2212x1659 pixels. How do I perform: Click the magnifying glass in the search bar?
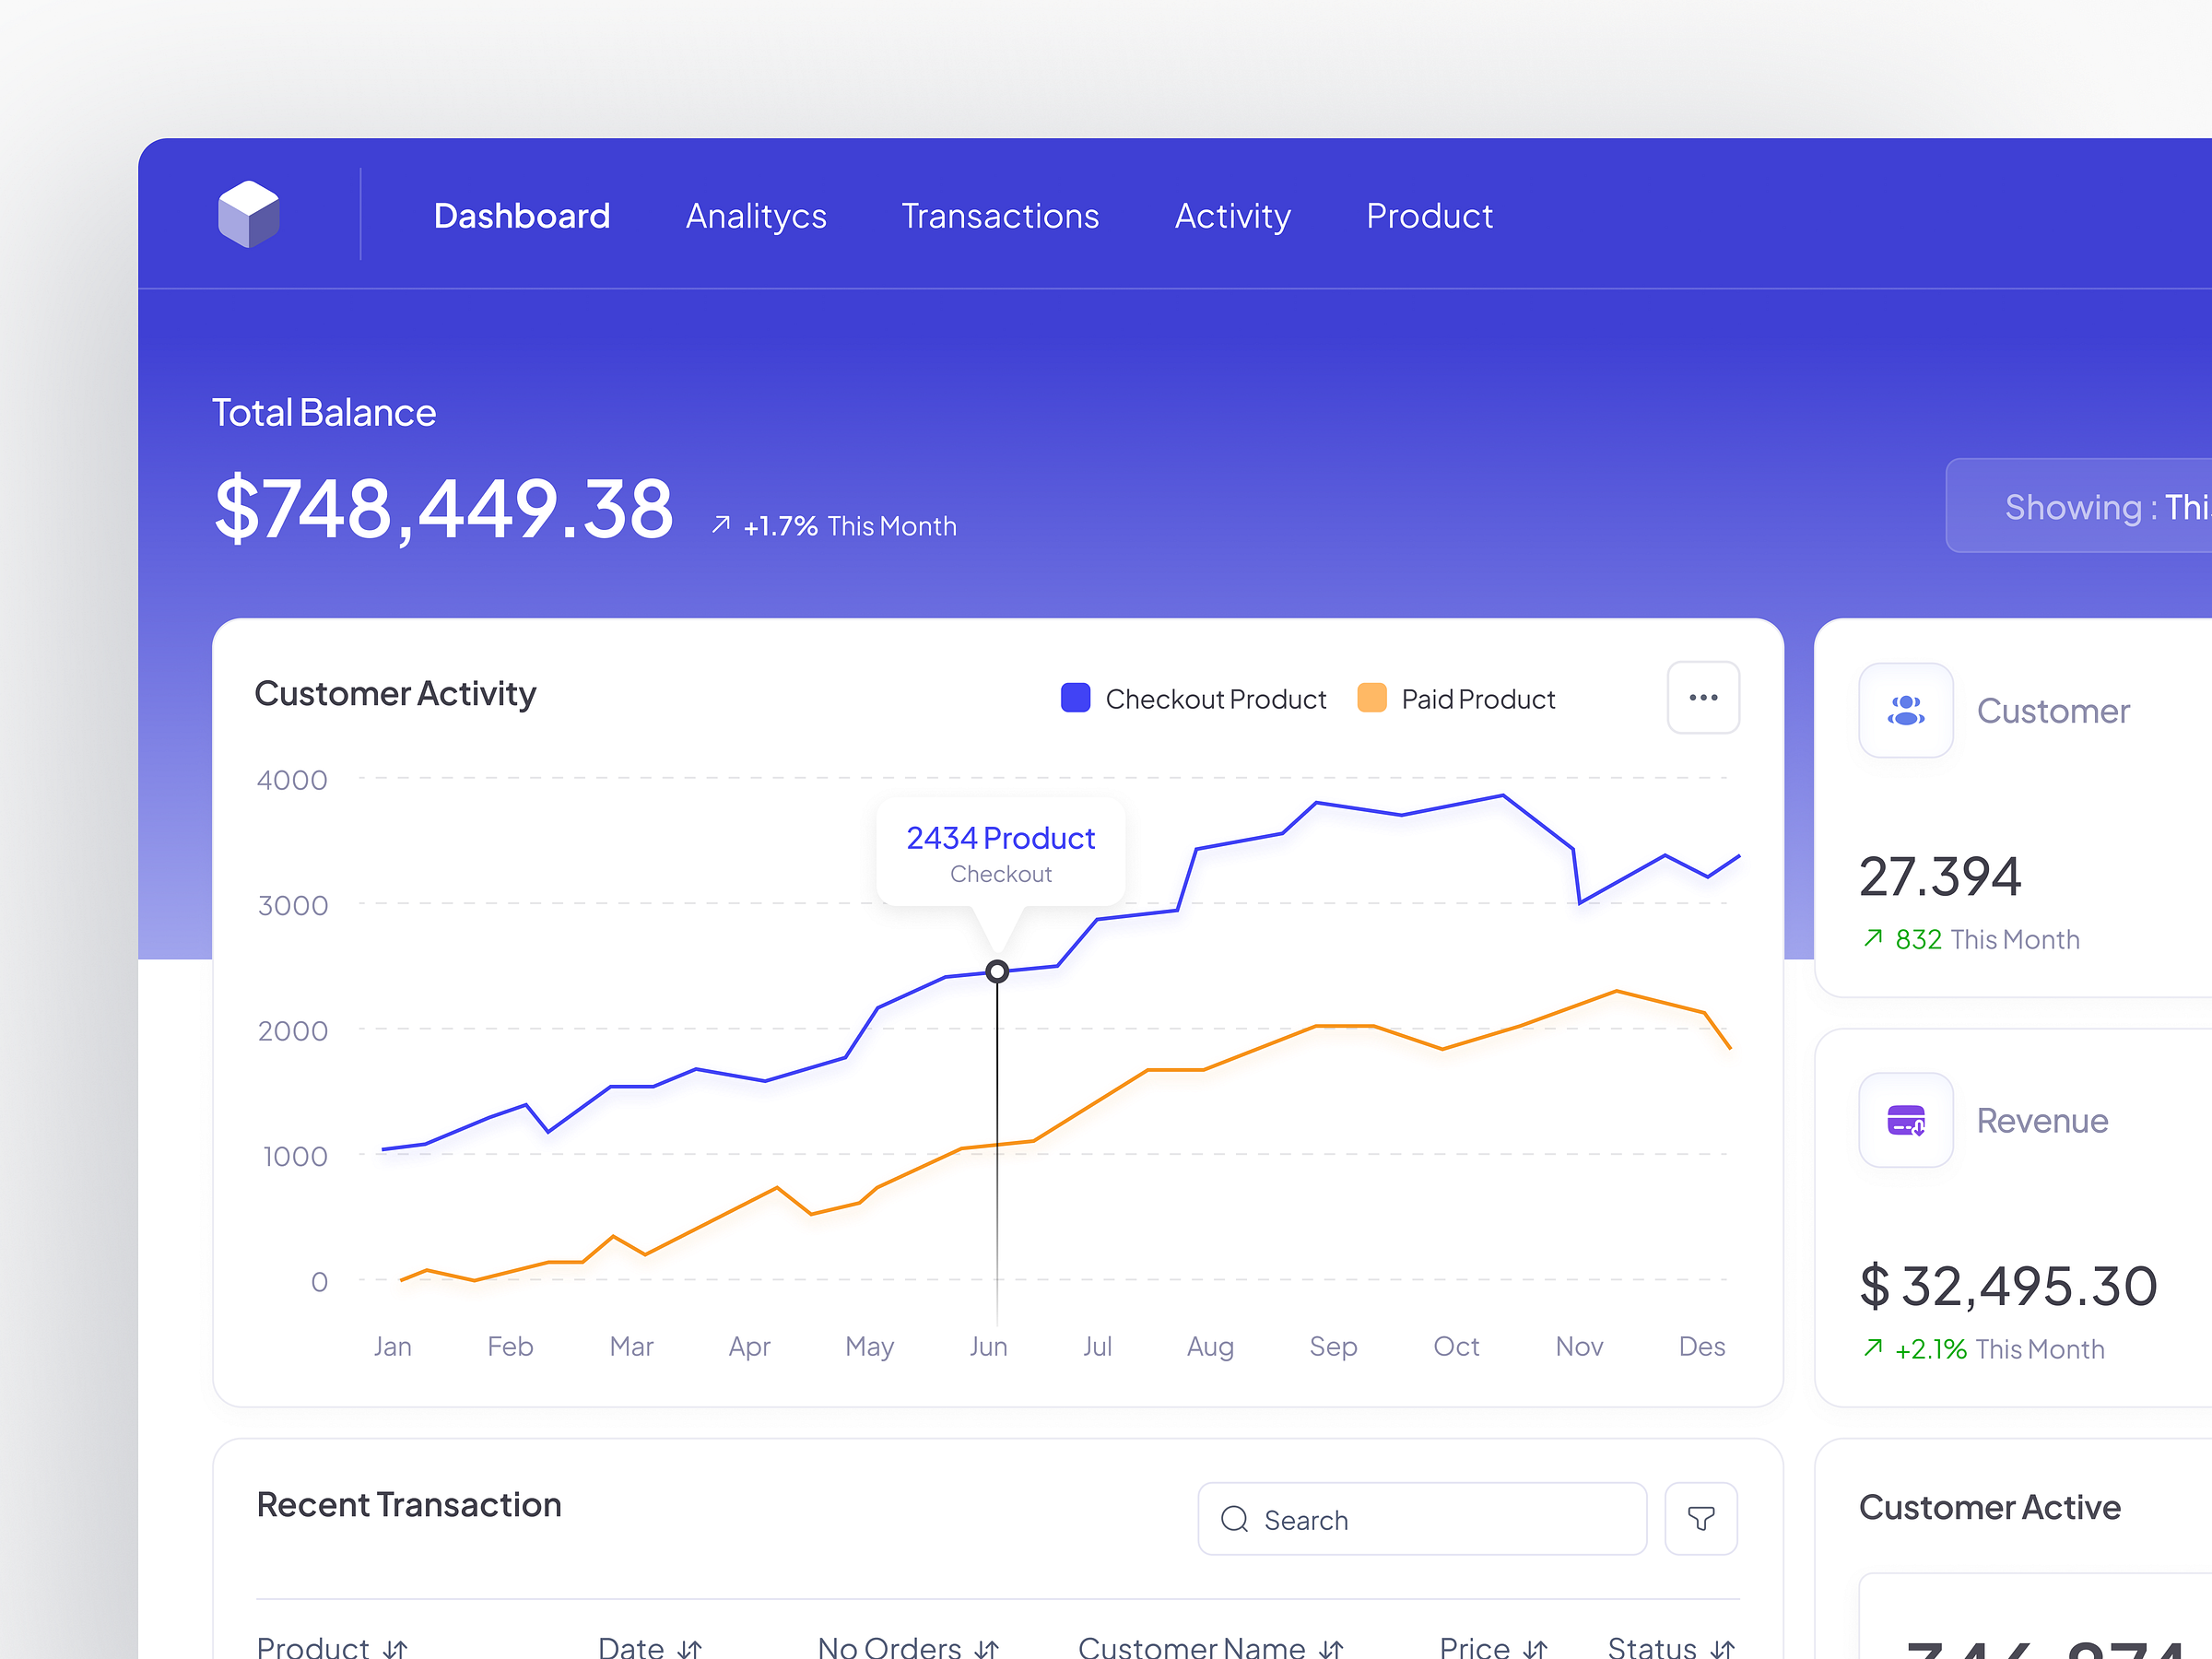[x=1235, y=1519]
